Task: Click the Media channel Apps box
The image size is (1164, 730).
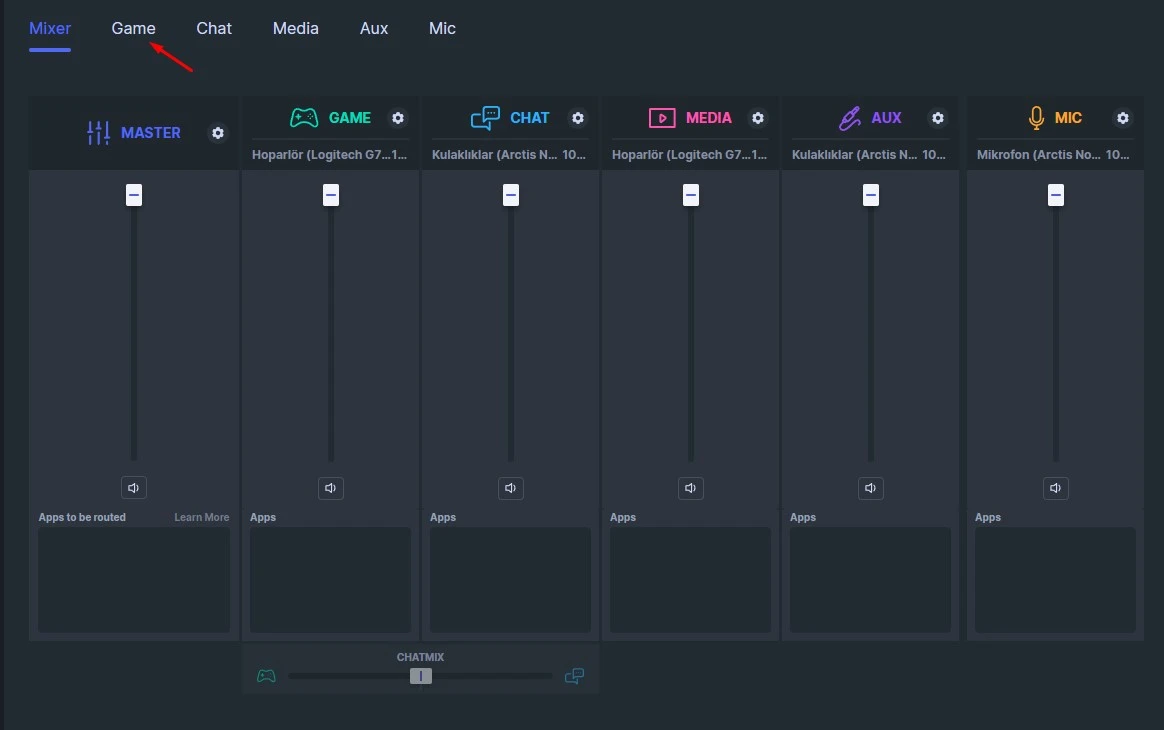Action: [x=690, y=580]
